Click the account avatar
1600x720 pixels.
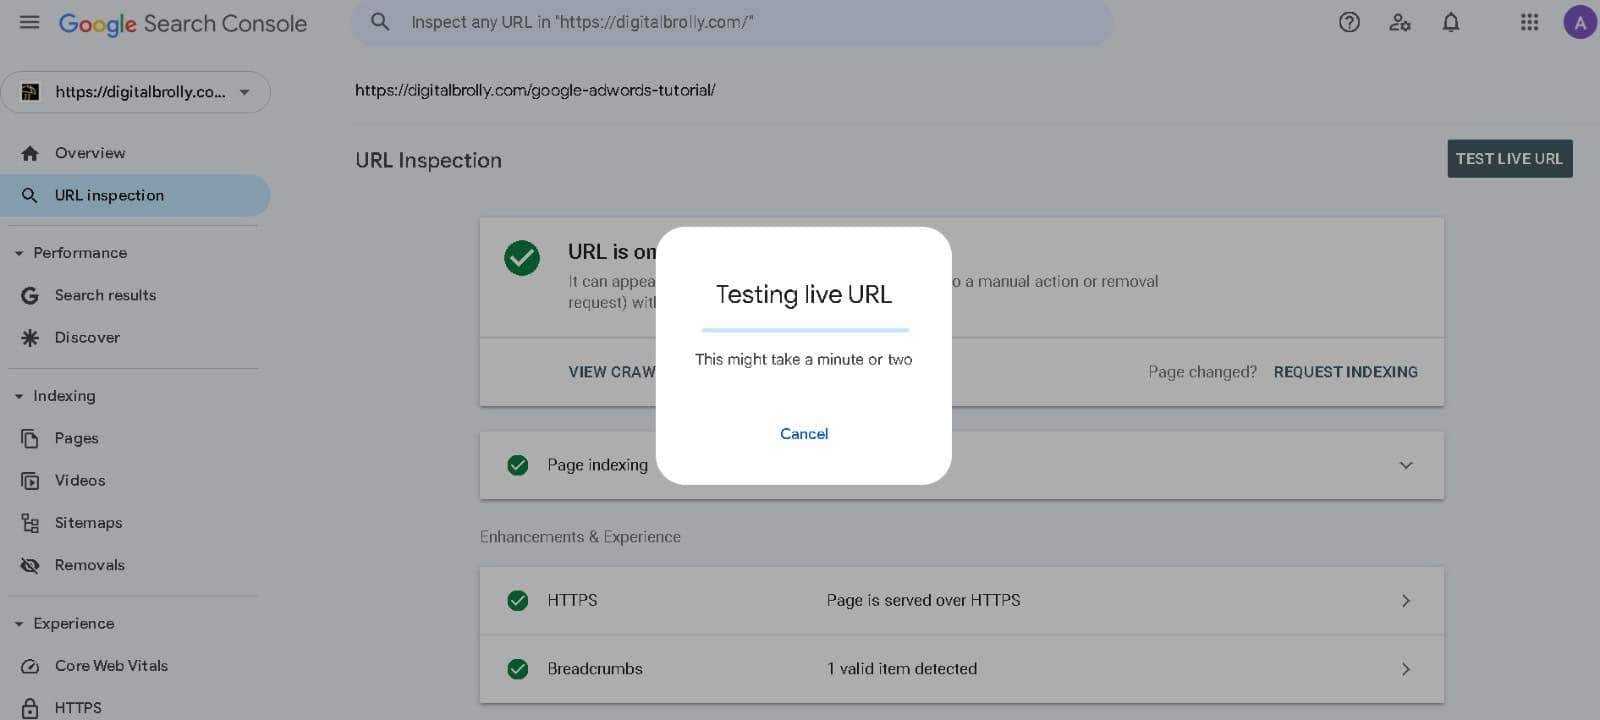click(x=1579, y=20)
